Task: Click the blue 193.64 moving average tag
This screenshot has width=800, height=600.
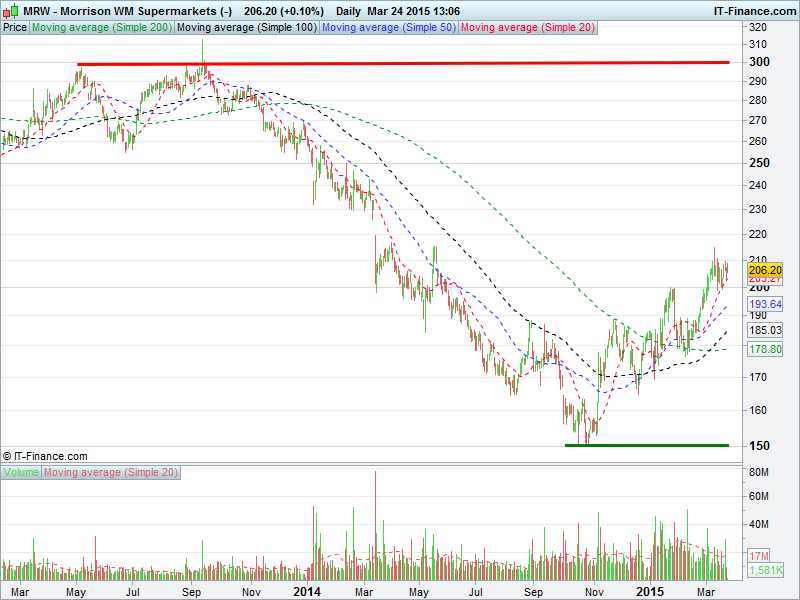Action: coord(764,303)
